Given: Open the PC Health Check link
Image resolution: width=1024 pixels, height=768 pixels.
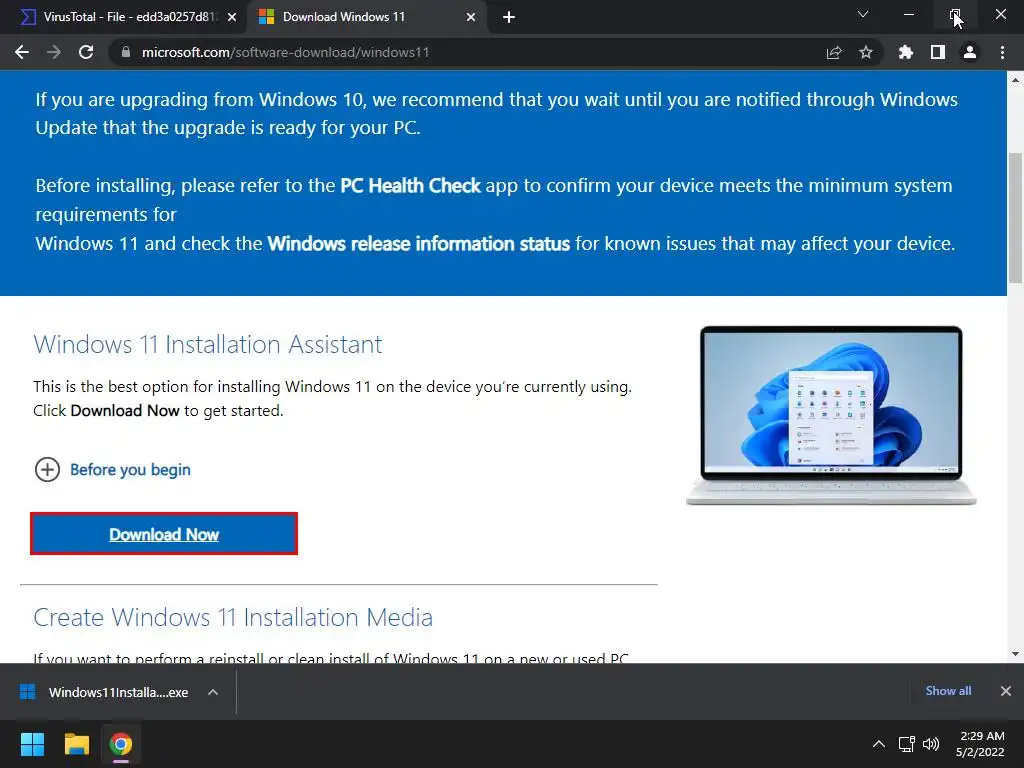Looking at the screenshot, I should pos(410,185).
